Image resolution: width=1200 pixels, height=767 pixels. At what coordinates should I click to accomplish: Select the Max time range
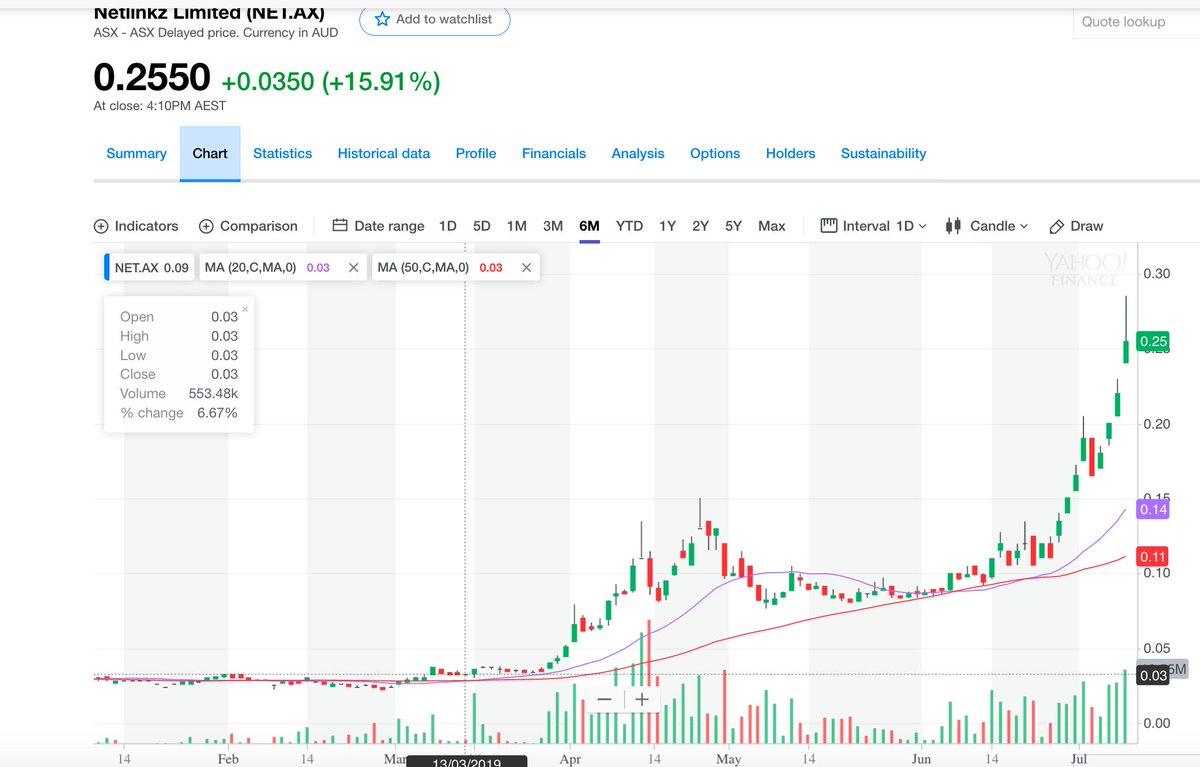[x=772, y=226]
